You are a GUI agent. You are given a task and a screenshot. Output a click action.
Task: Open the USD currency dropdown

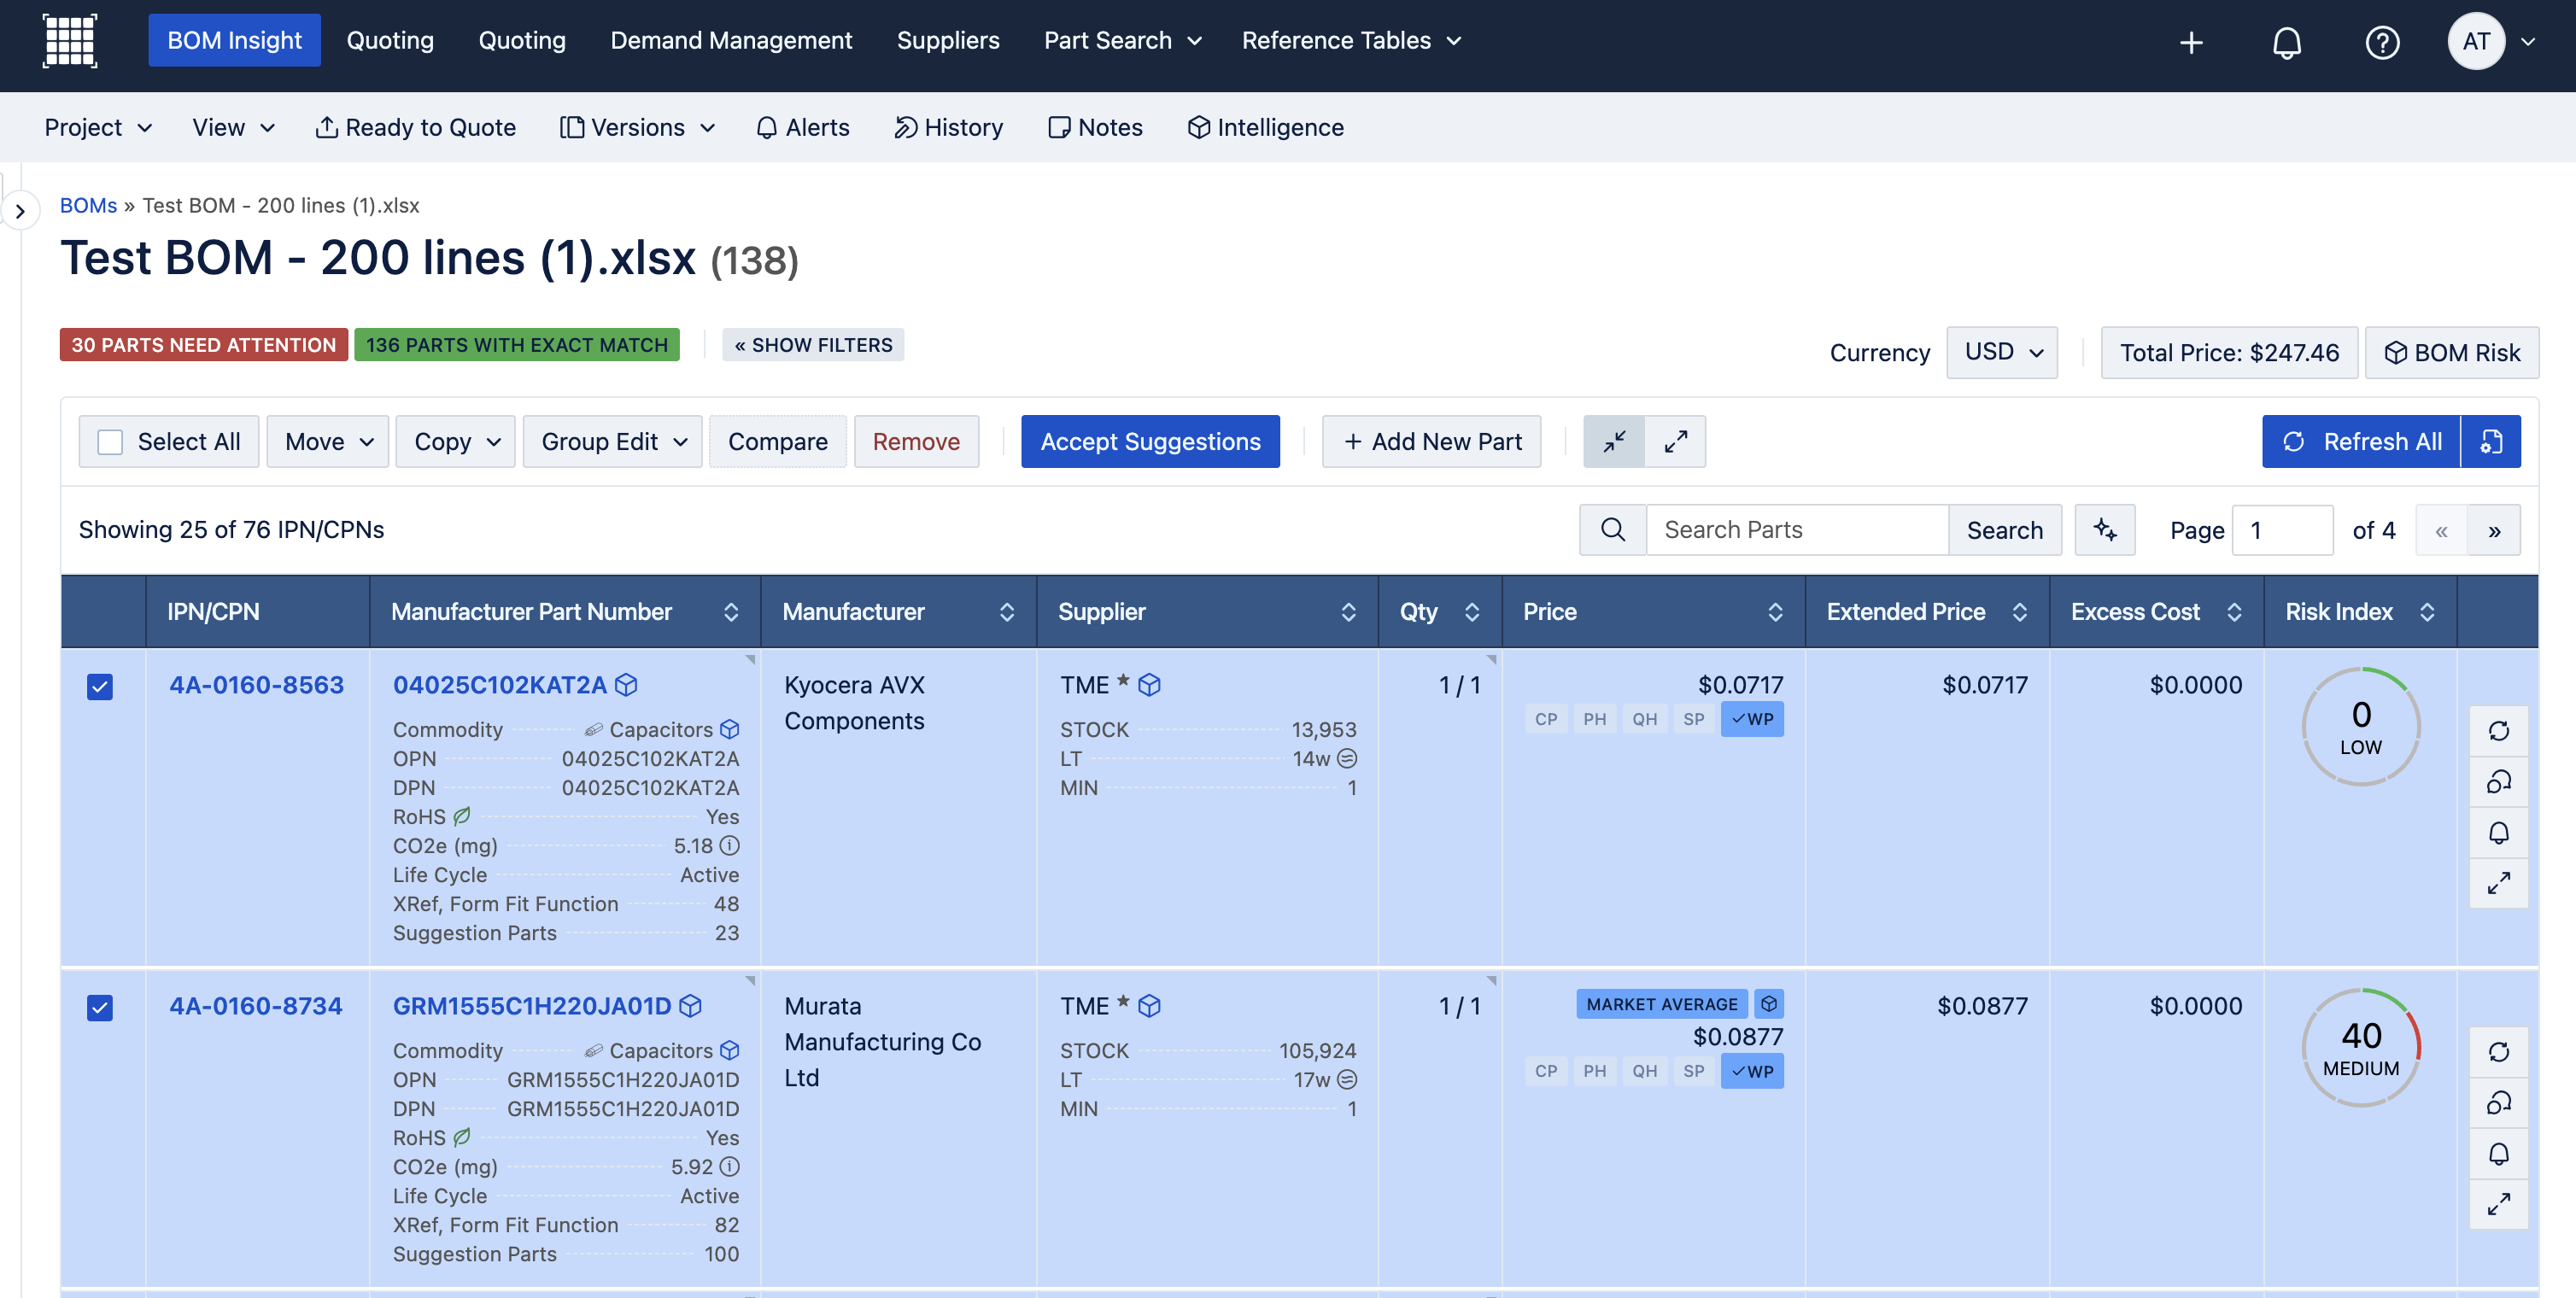(2001, 352)
